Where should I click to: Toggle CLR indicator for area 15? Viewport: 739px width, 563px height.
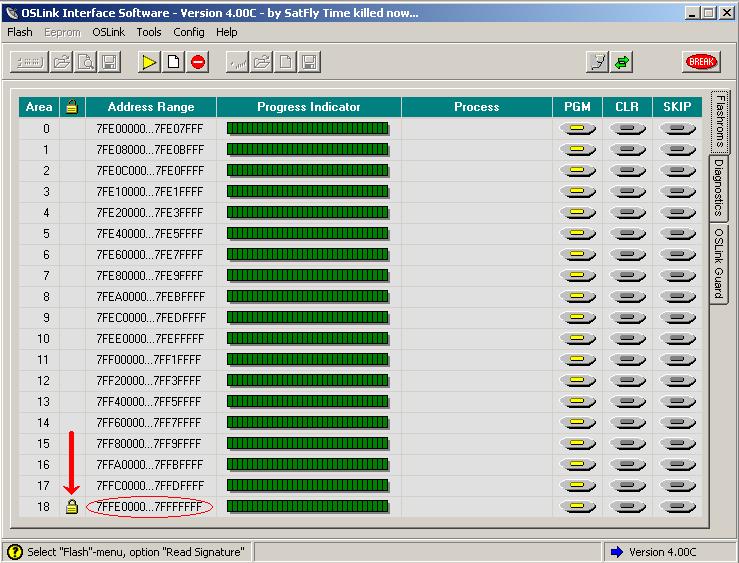[627, 444]
